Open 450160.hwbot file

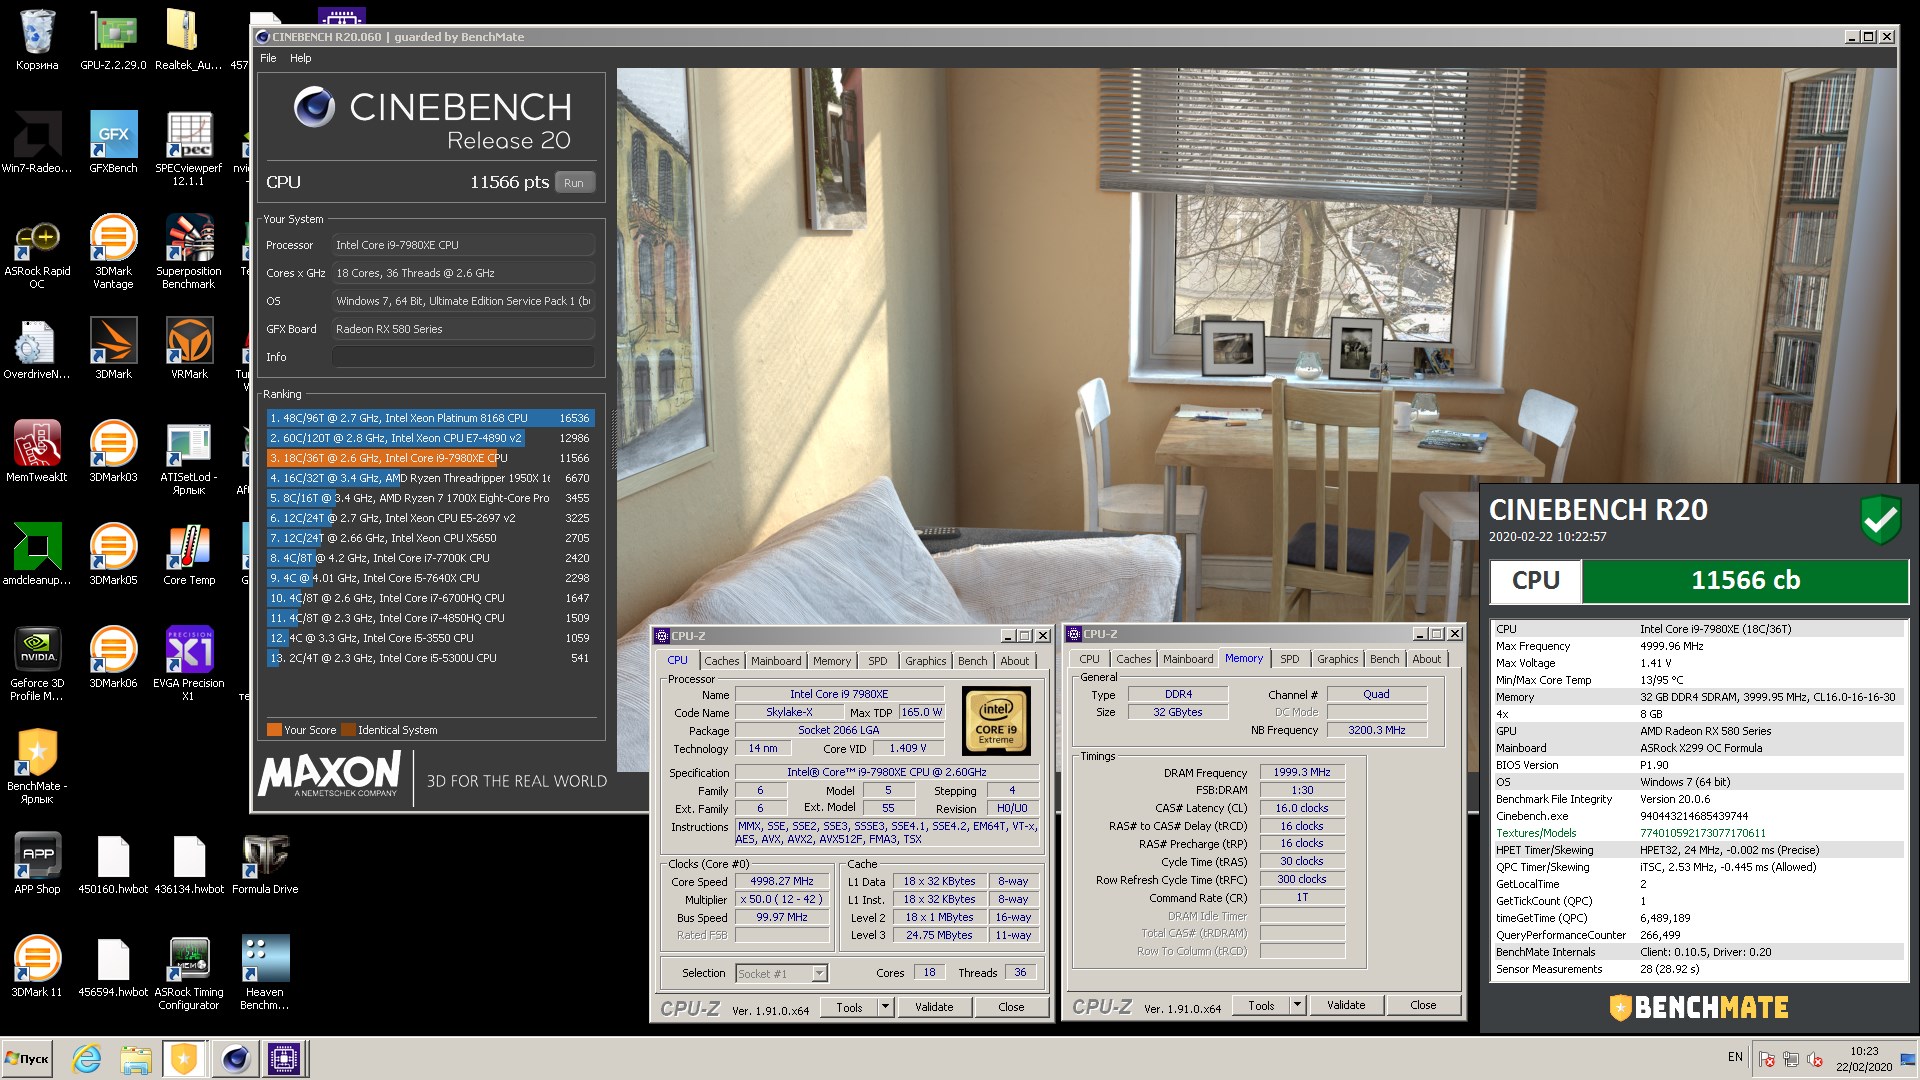[x=113, y=864]
